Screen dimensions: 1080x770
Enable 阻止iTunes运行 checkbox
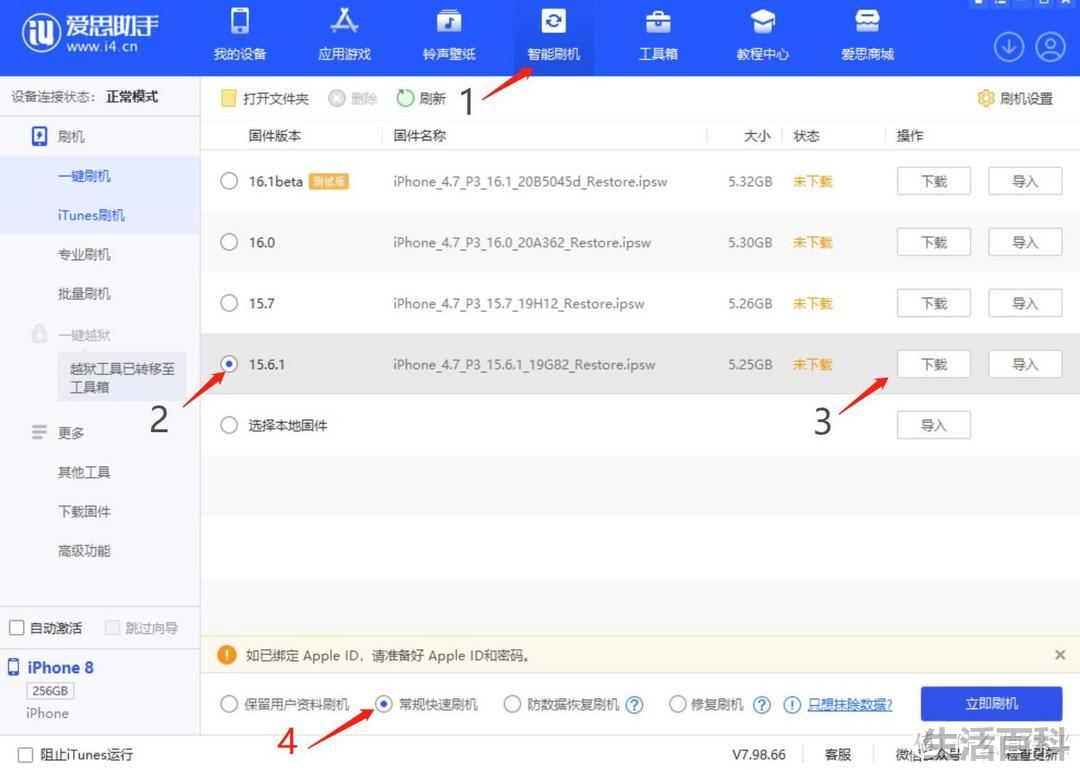[x=25, y=754]
